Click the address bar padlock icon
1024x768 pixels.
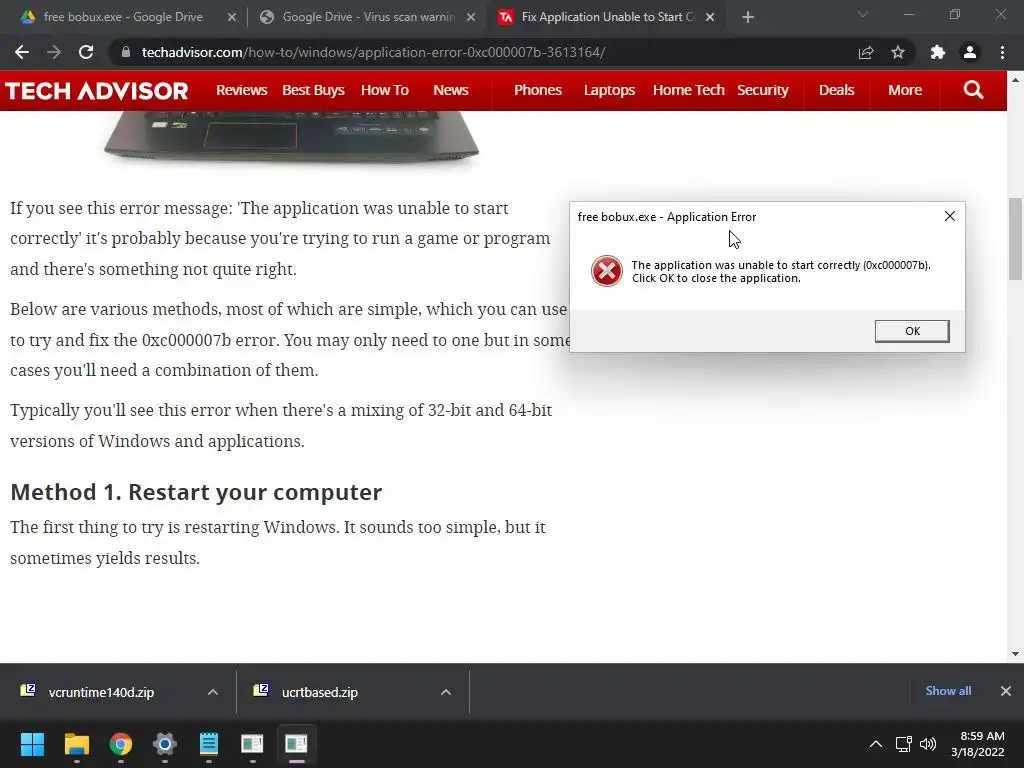pos(126,52)
